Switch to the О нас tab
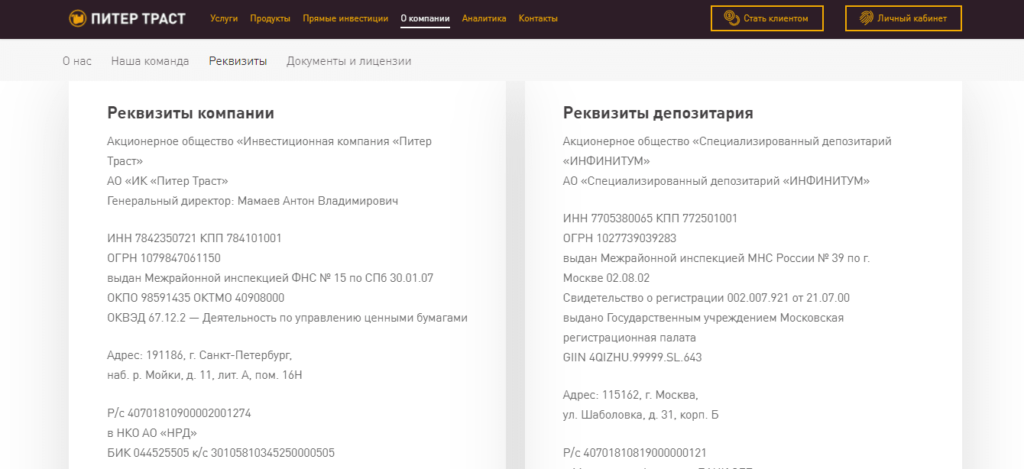This screenshot has height=469, width=1024. (77, 61)
